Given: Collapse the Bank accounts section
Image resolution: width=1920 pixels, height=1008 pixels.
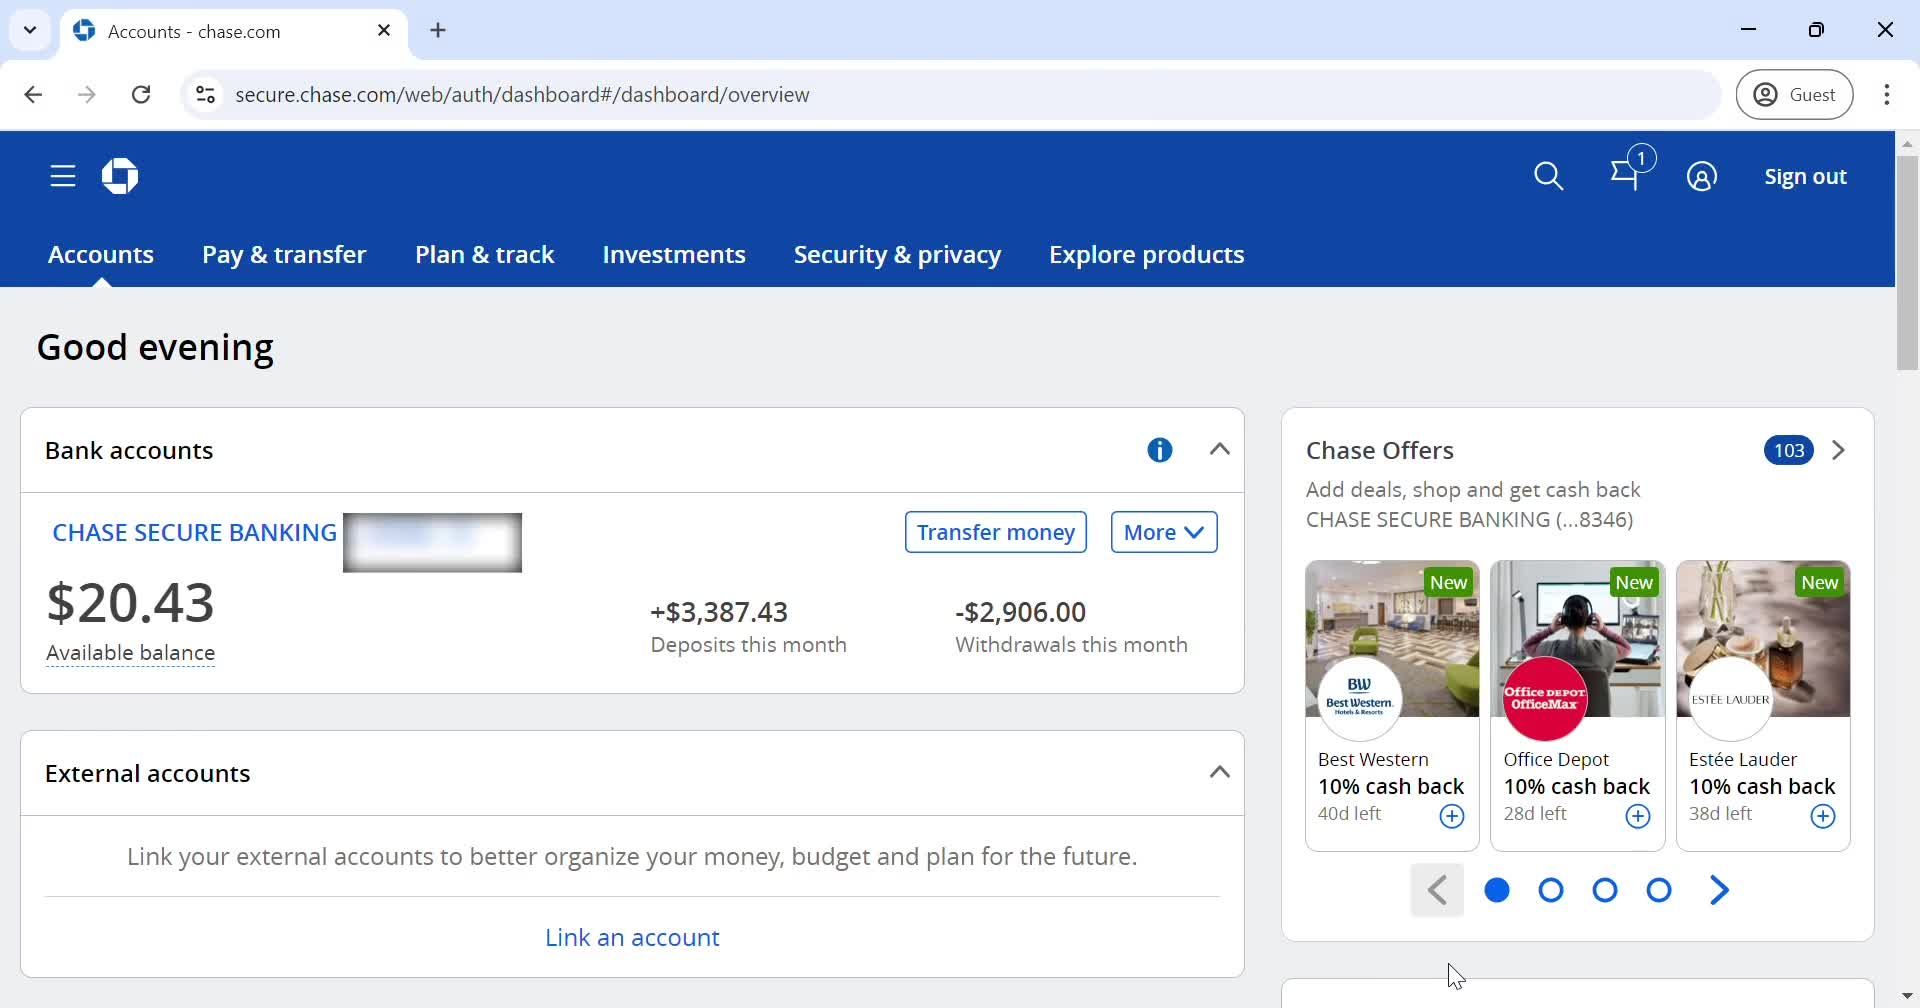Looking at the screenshot, I should click(1220, 449).
